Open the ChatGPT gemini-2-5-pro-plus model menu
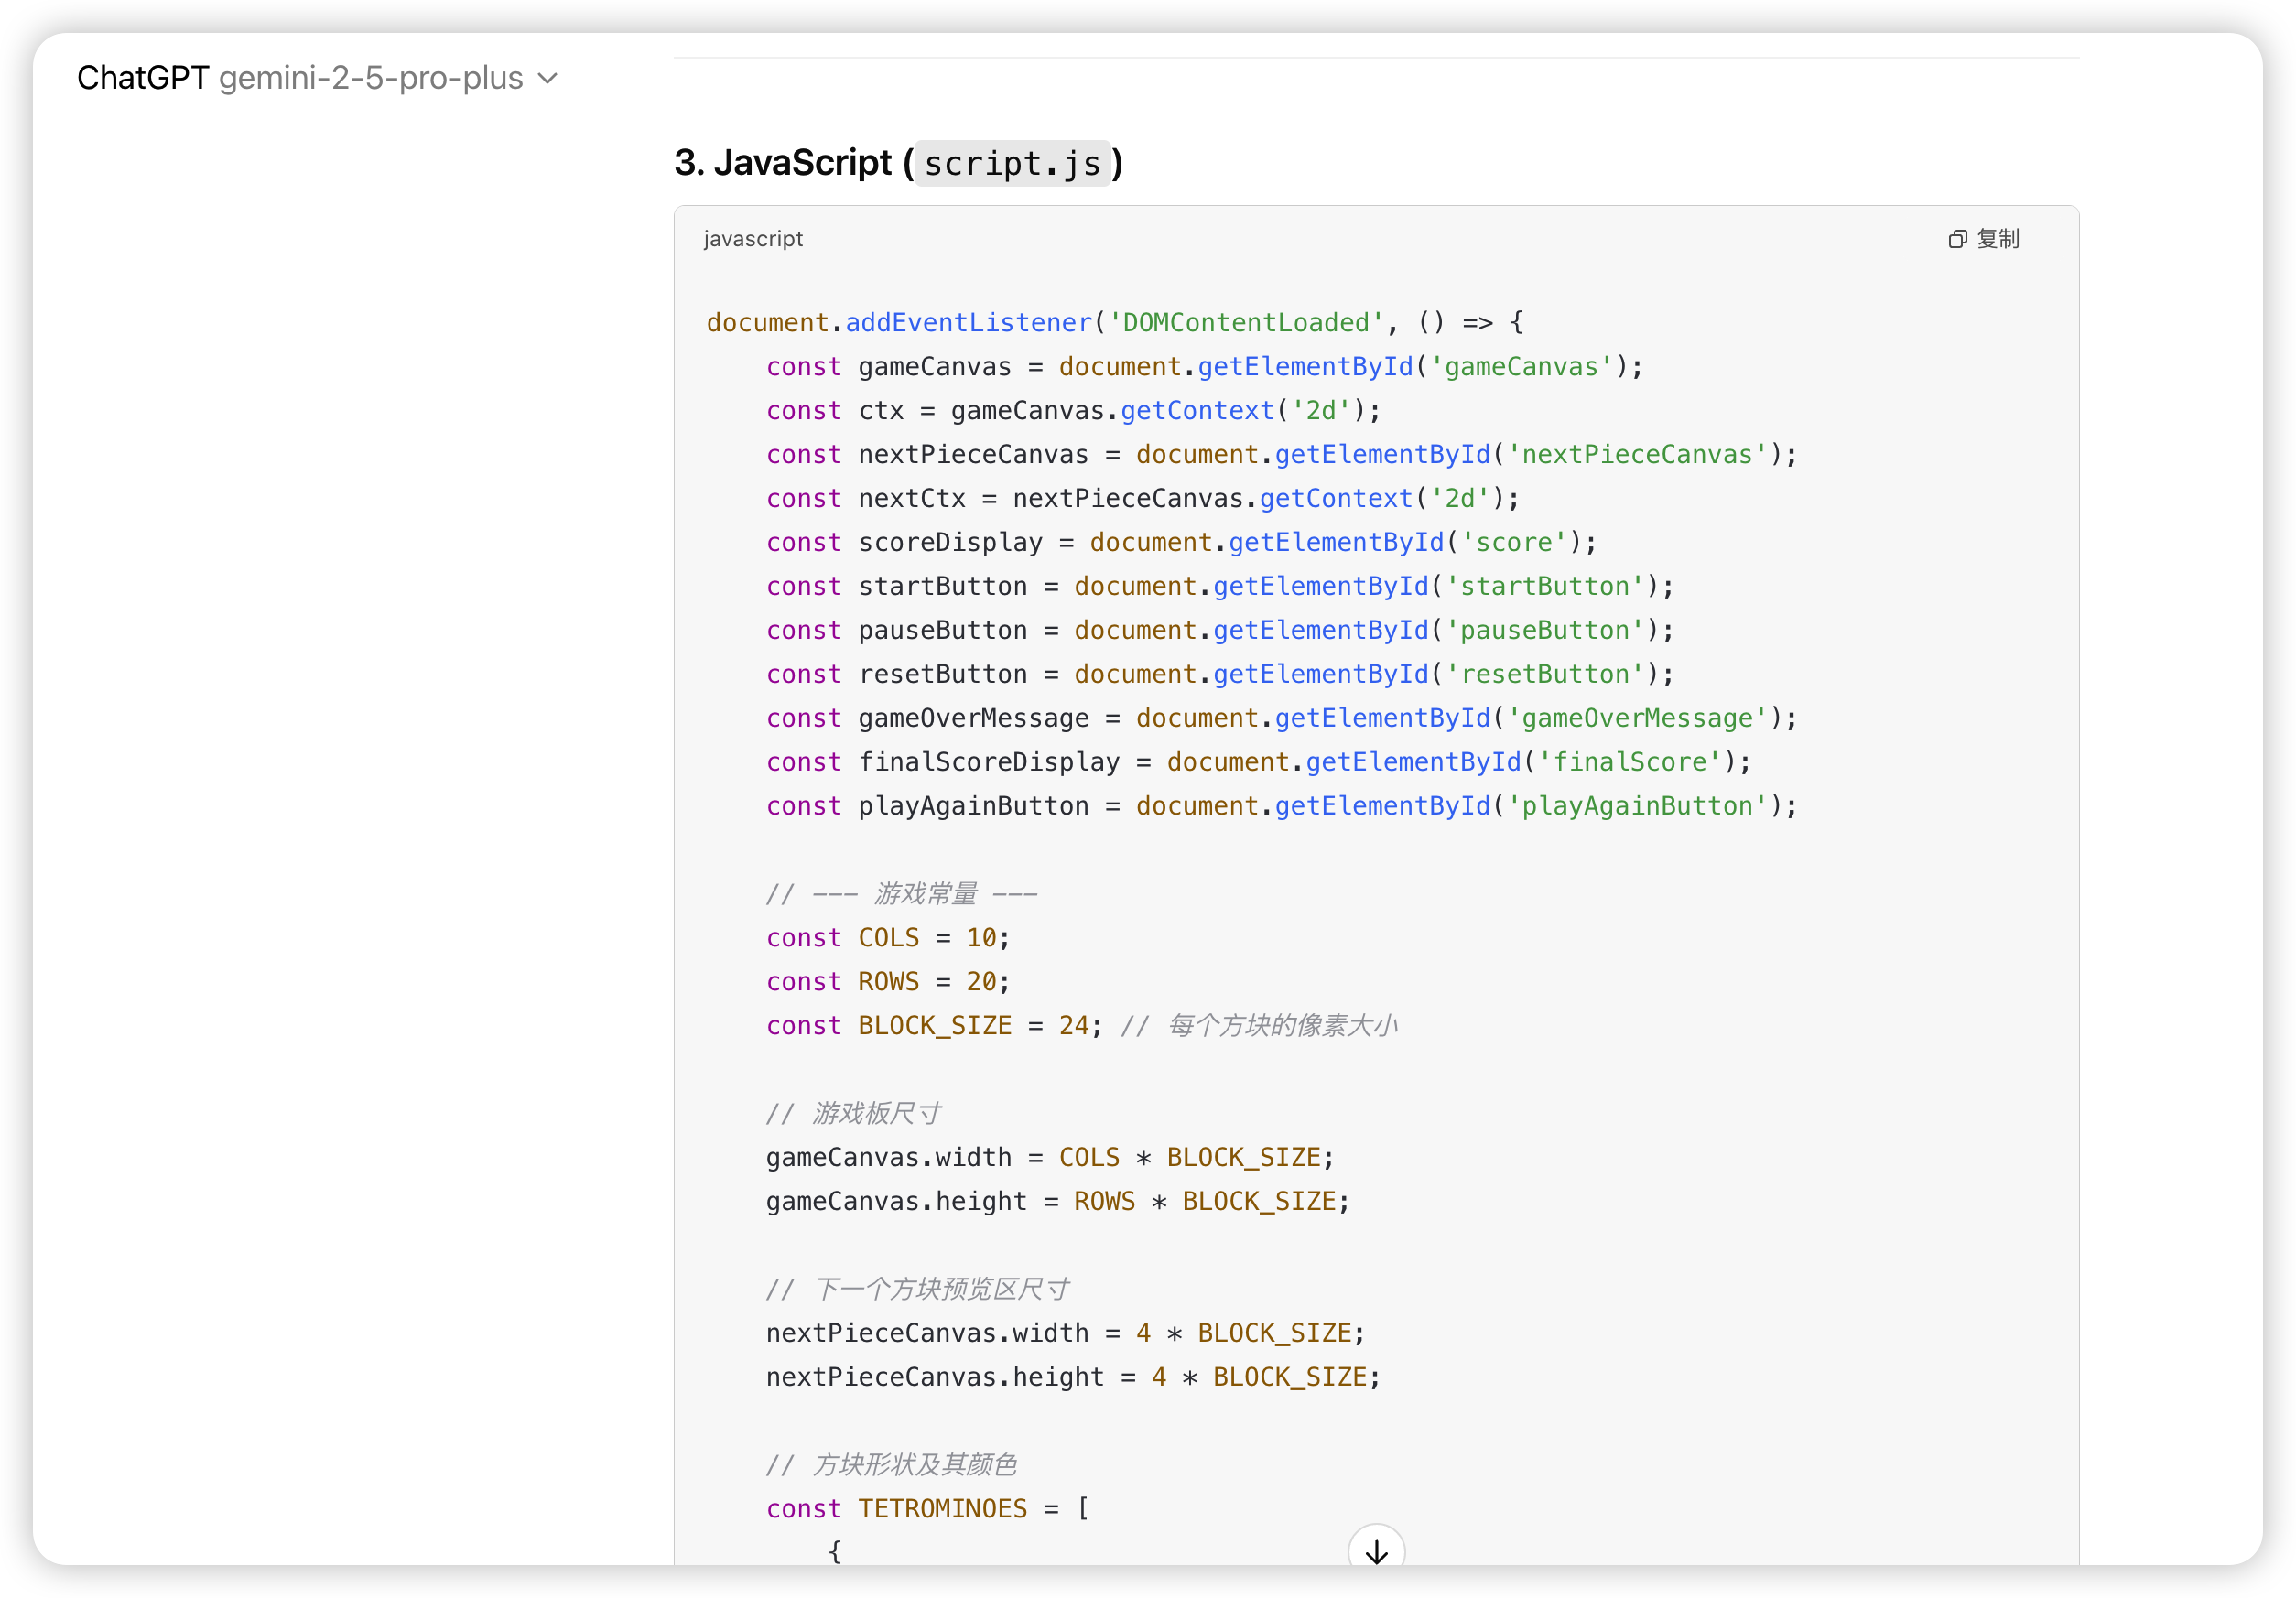Viewport: 2296px width, 1598px height. [300, 78]
